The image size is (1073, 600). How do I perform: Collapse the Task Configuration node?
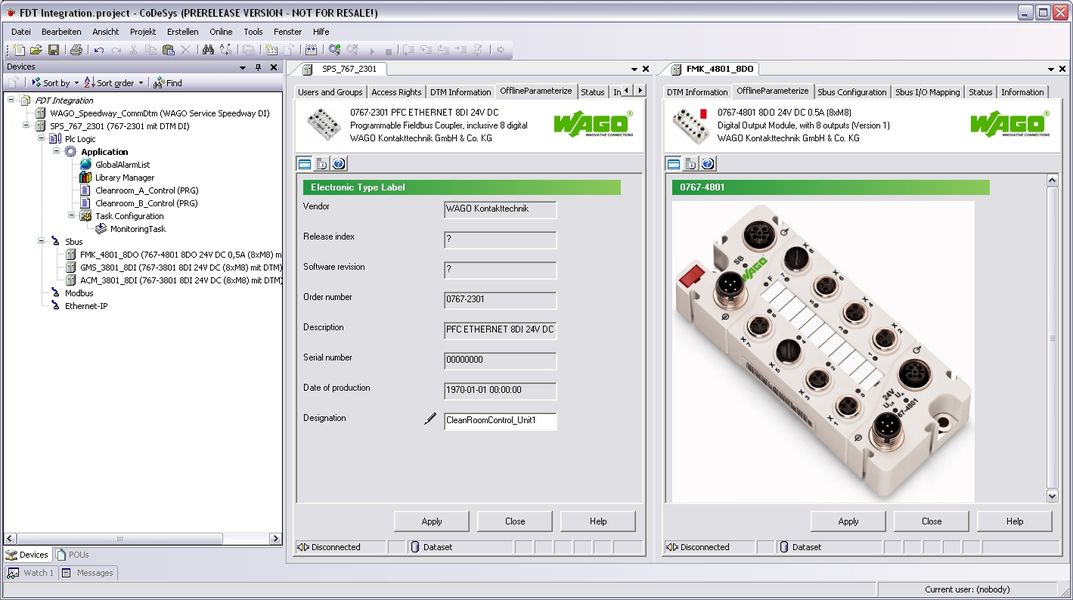(71, 216)
